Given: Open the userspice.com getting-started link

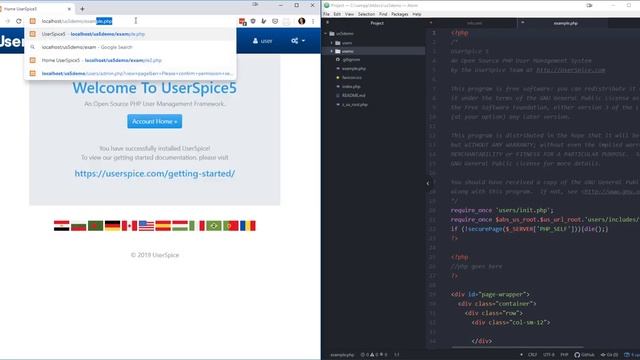Looking at the screenshot, I should [x=155, y=173].
